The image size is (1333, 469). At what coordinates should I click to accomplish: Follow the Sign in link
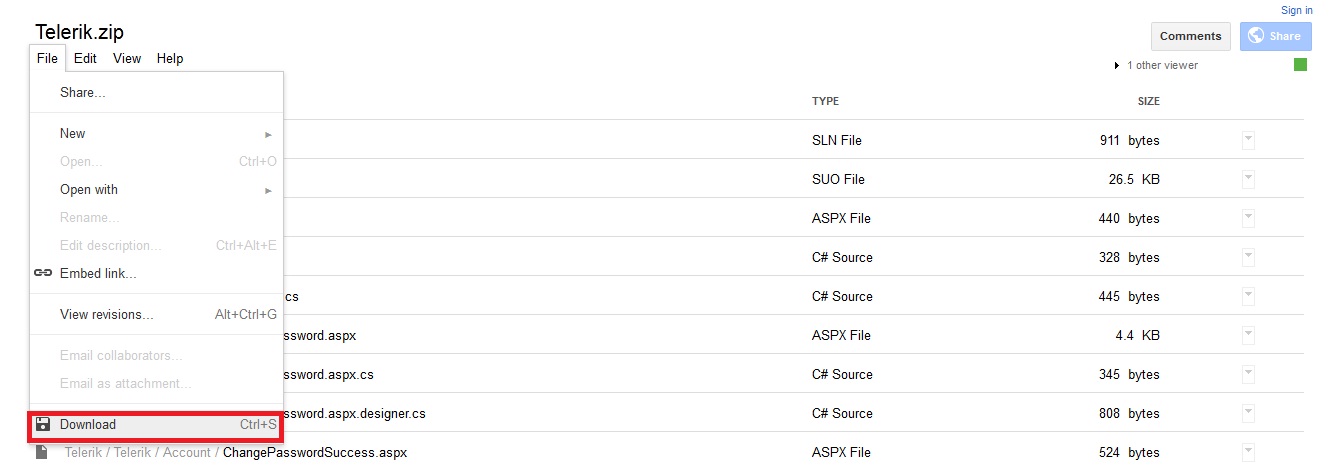[1296, 10]
